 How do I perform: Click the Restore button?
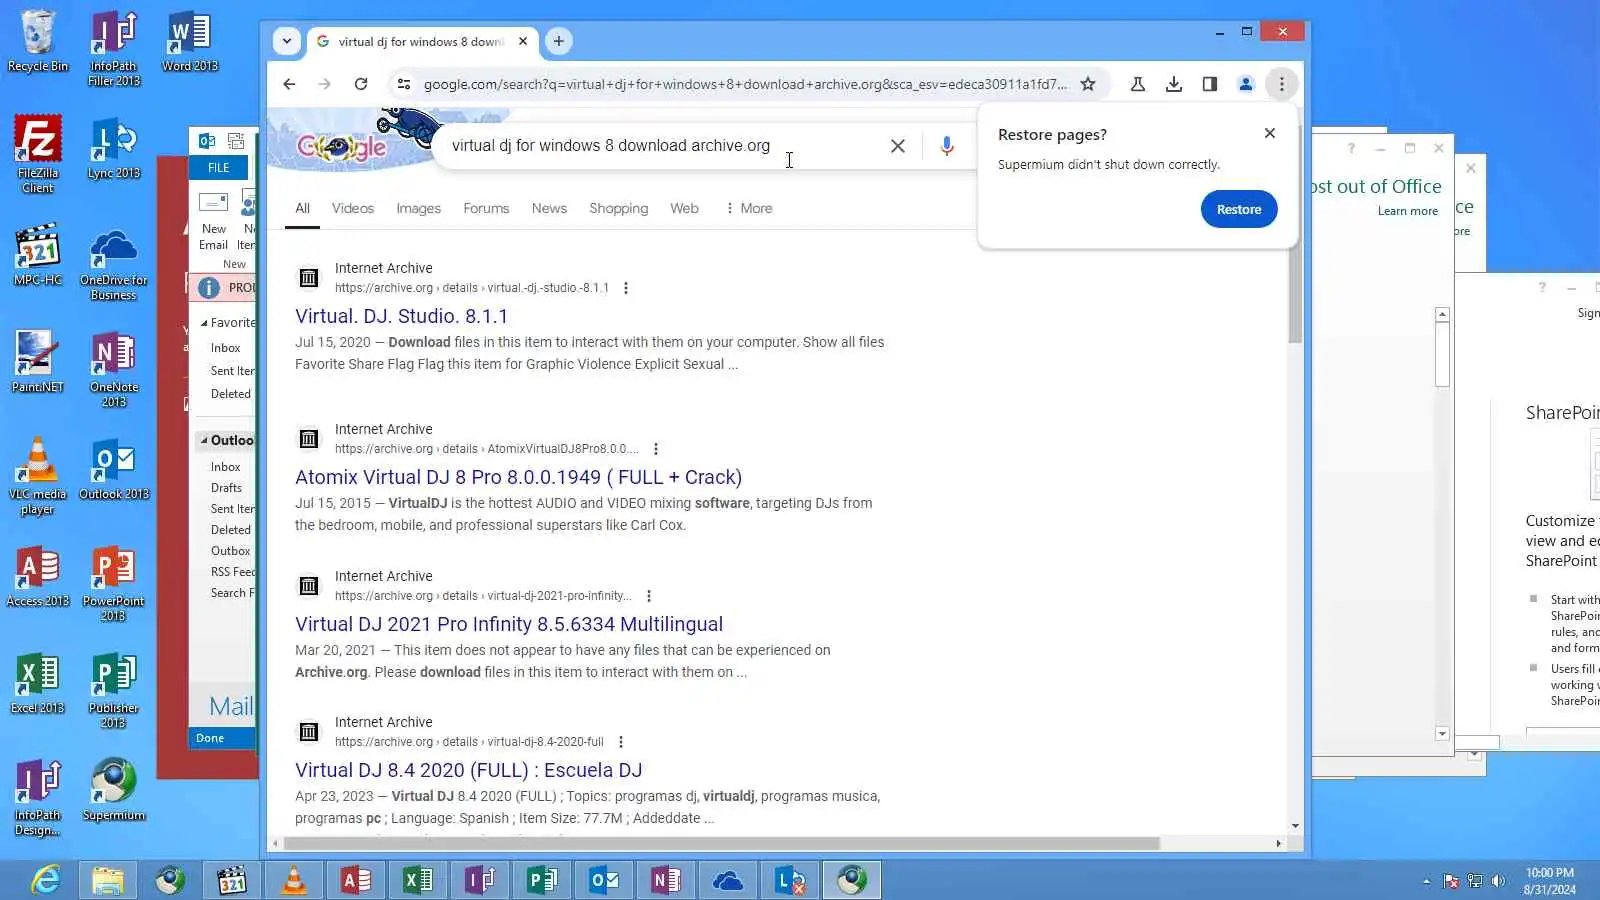pyautogui.click(x=1239, y=209)
